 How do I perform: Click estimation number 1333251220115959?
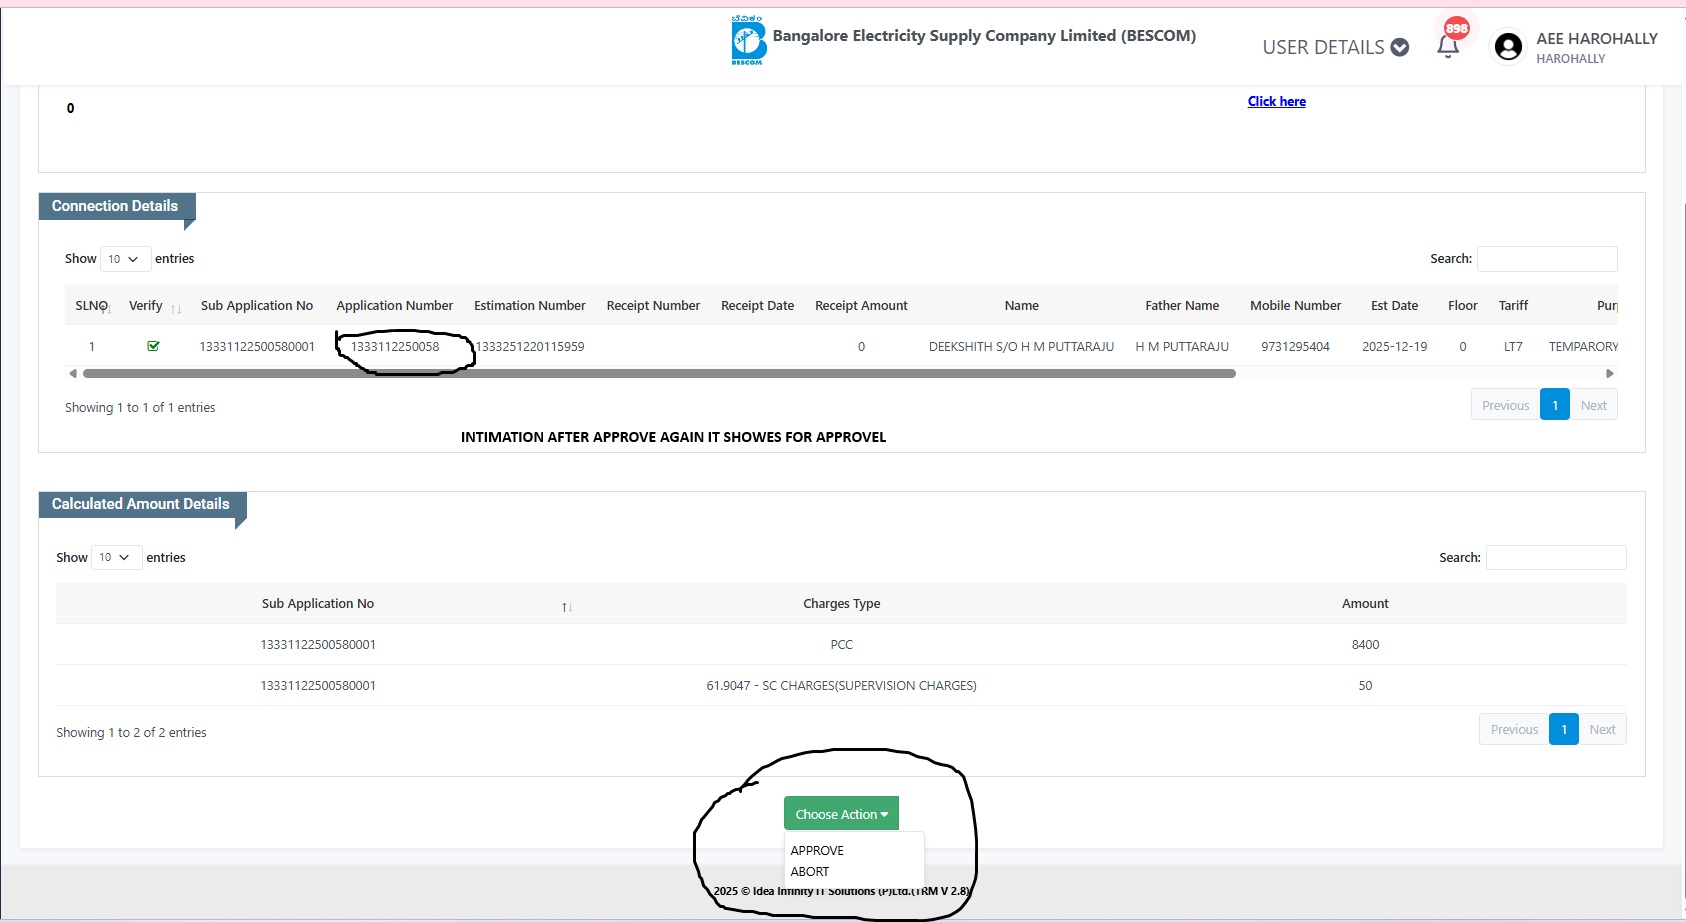(530, 347)
